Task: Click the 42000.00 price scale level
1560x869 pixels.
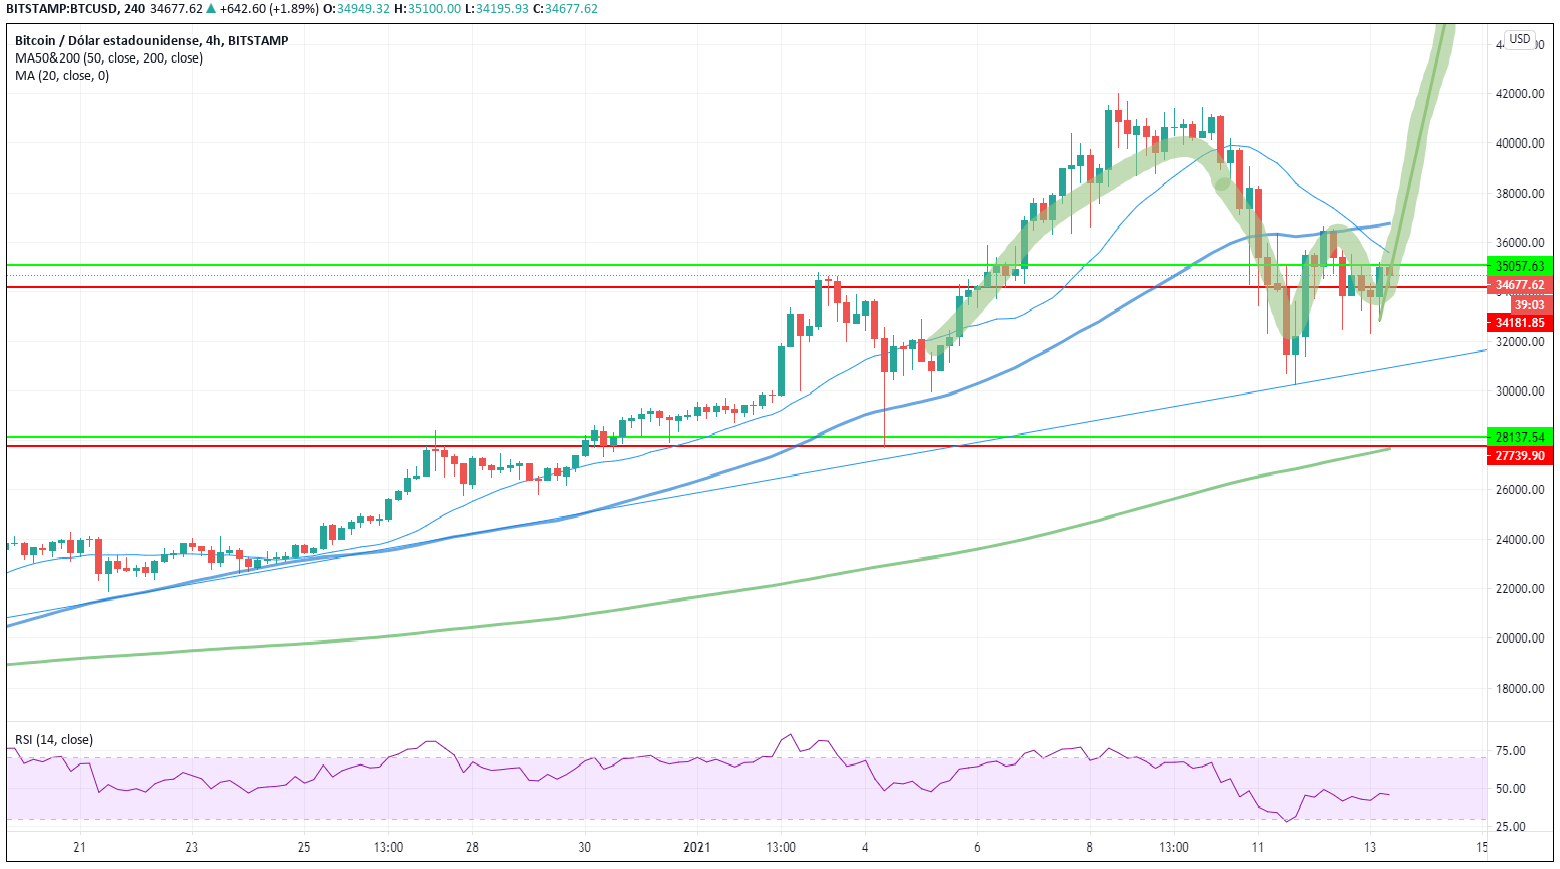Action: tap(1519, 94)
